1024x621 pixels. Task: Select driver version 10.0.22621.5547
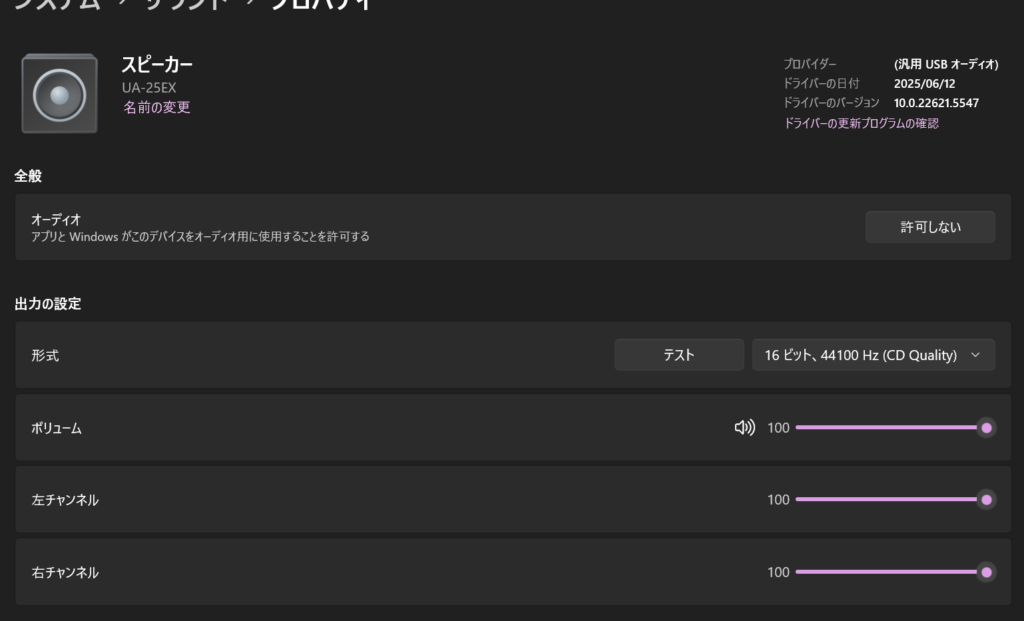coord(936,103)
